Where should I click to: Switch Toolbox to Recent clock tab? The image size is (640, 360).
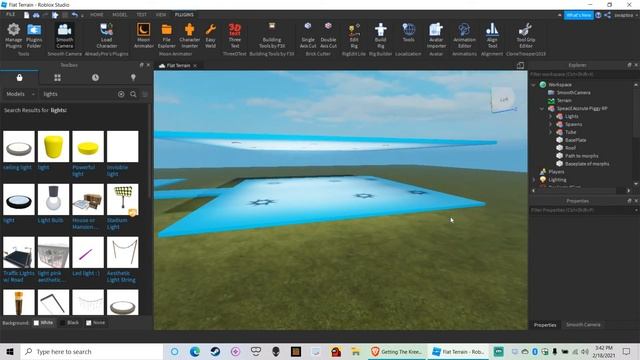[95, 78]
